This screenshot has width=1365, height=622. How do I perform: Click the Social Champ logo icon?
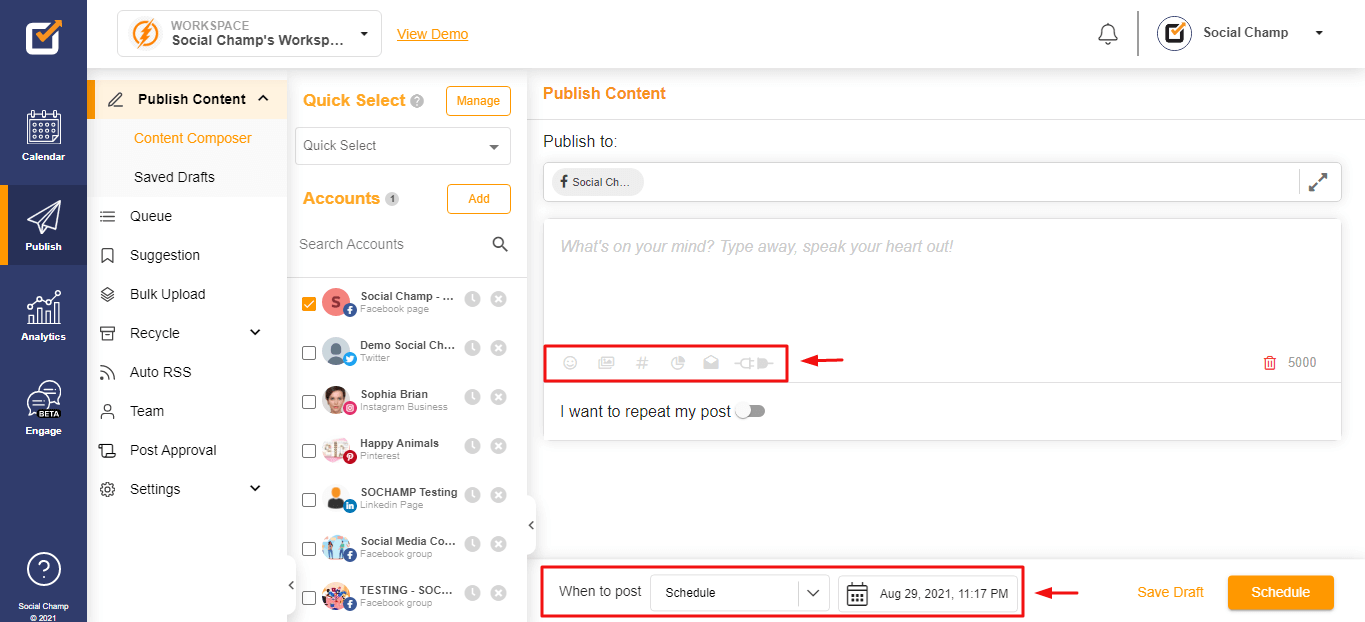(x=43, y=36)
